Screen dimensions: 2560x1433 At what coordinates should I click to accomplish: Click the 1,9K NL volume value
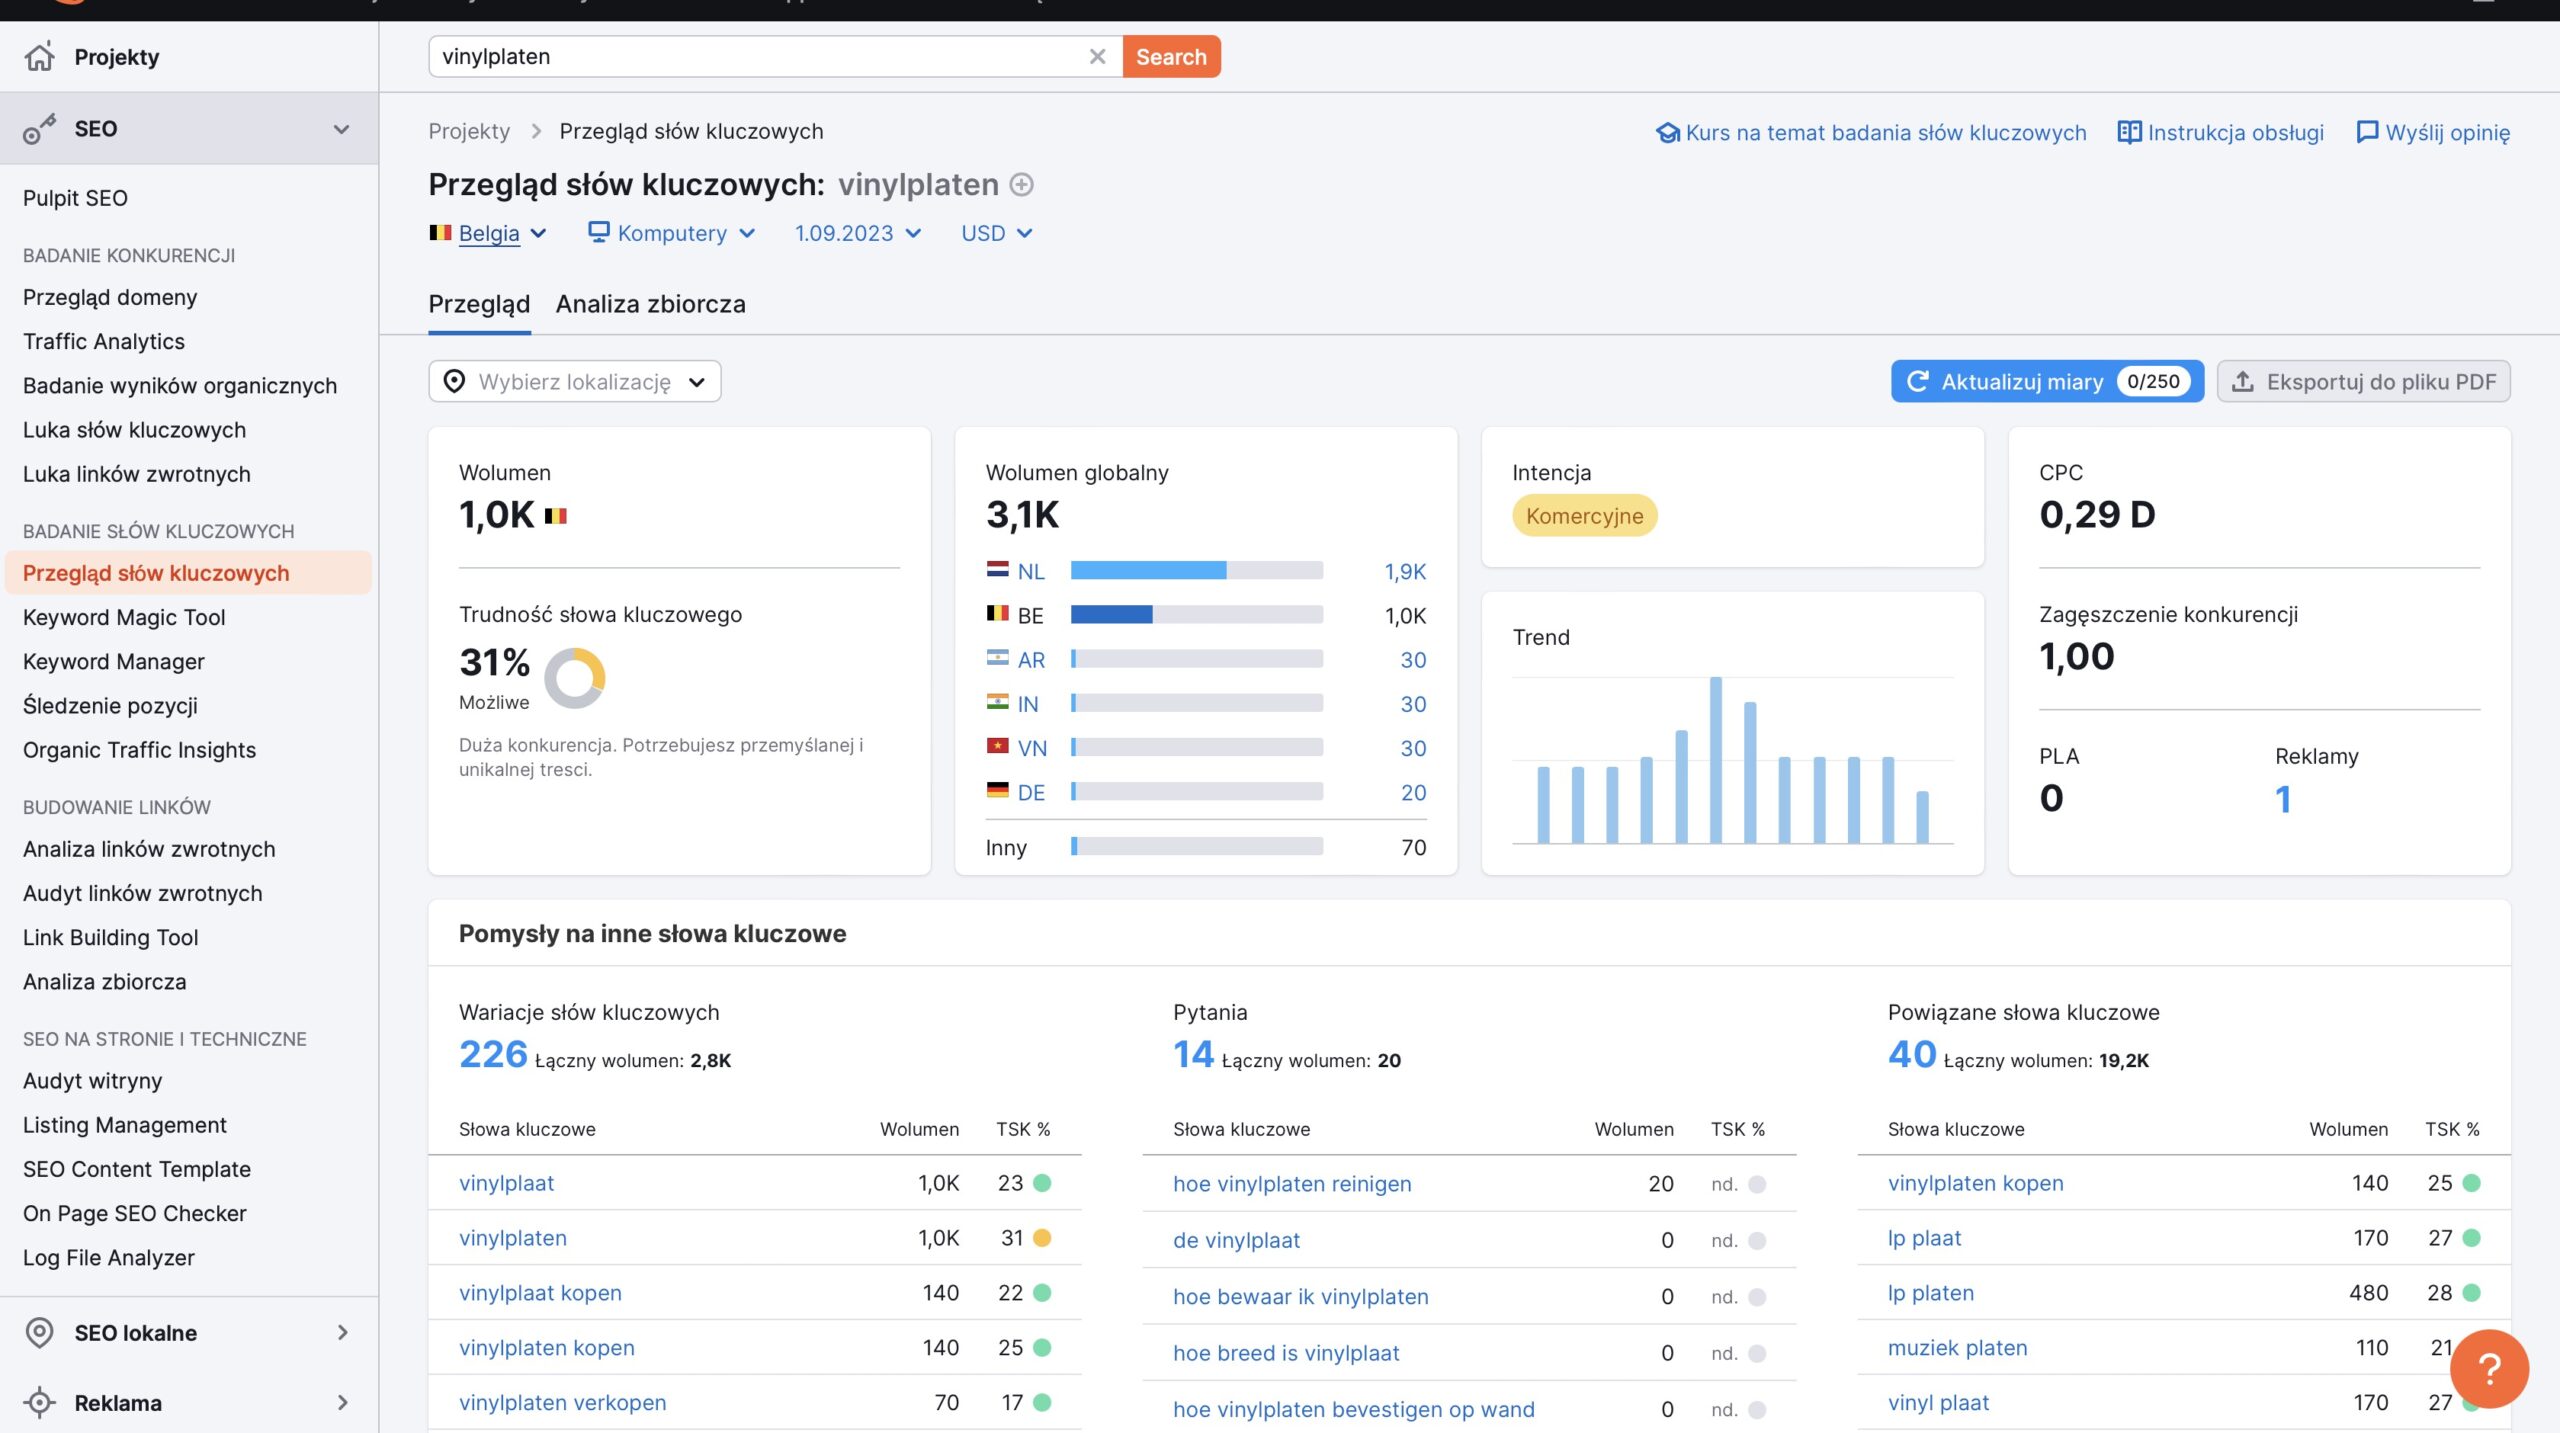point(1405,571)
